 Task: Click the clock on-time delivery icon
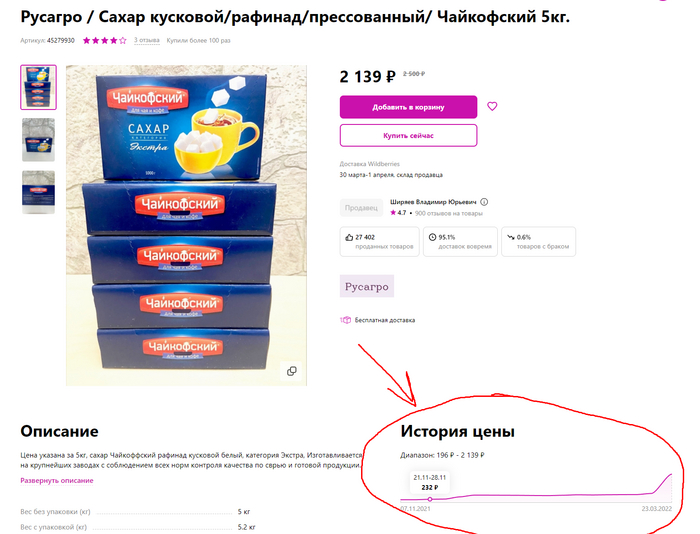[432, 237]
